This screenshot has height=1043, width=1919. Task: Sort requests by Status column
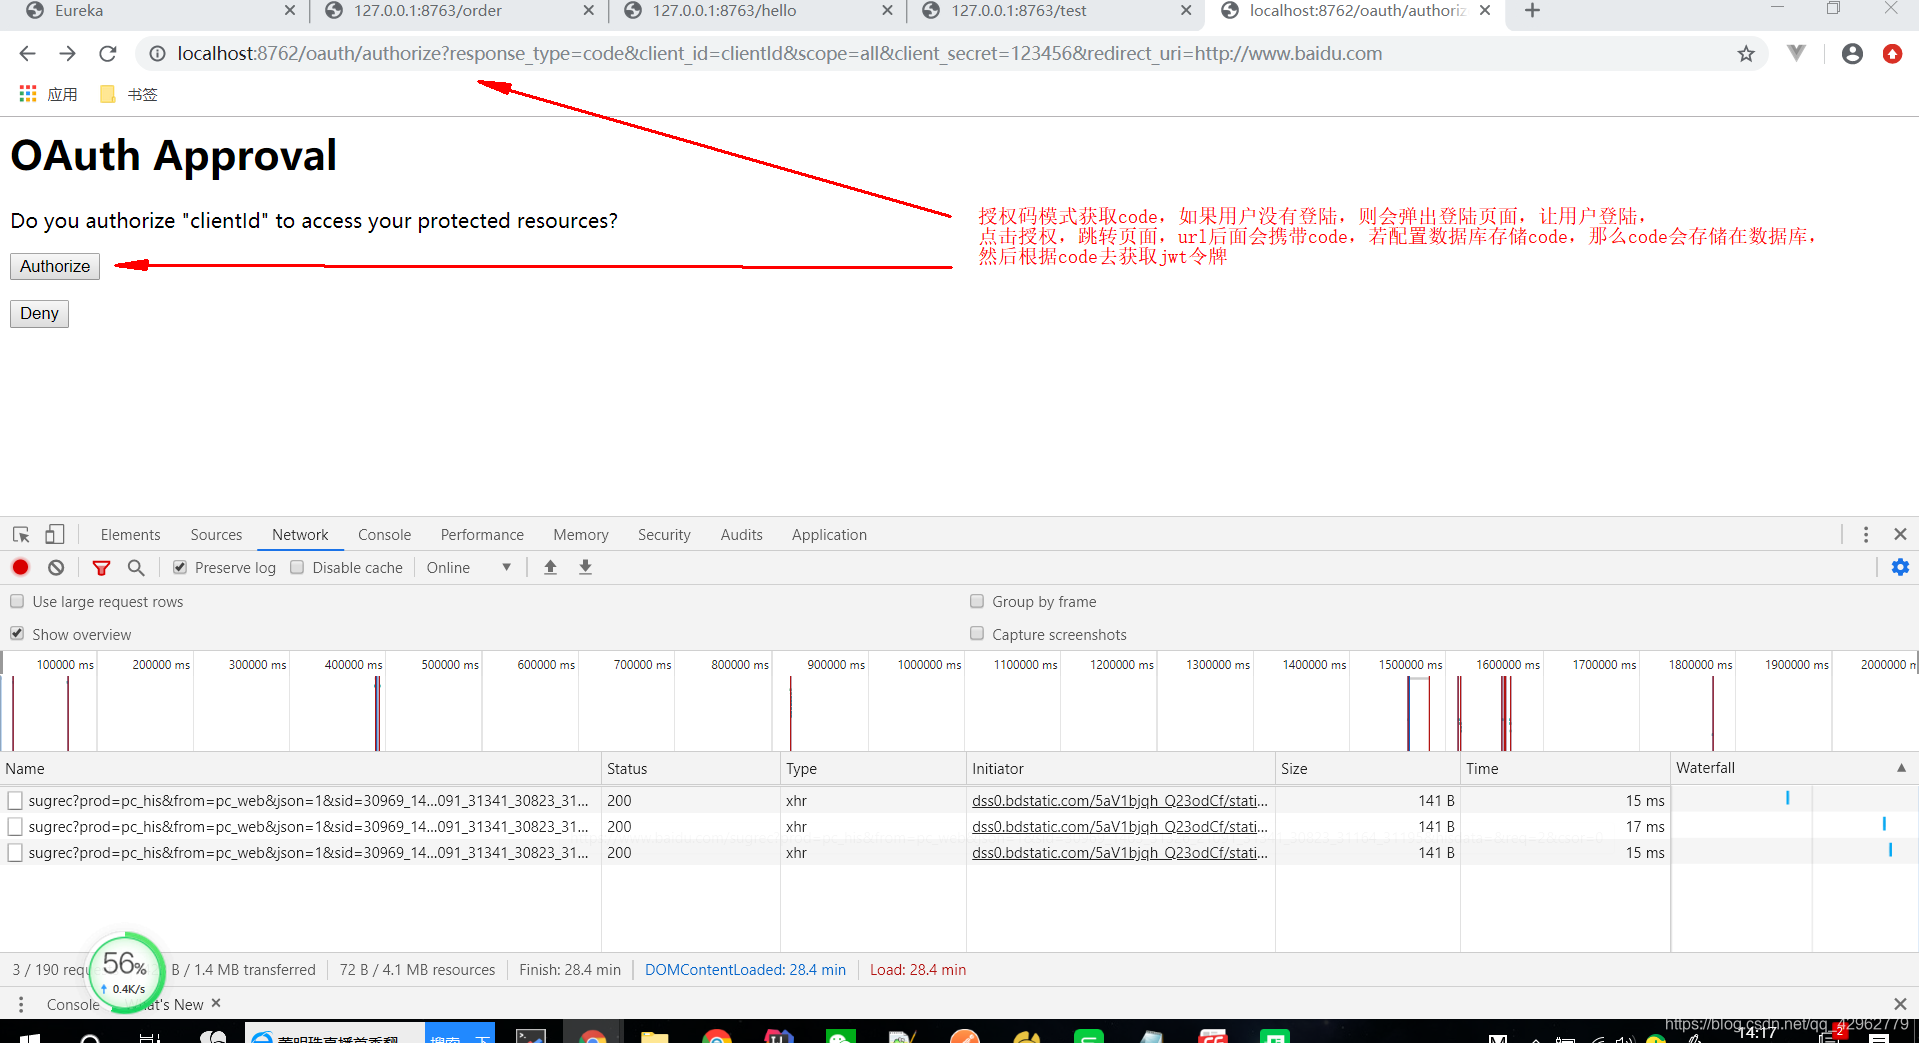click(x=690, y=768)
